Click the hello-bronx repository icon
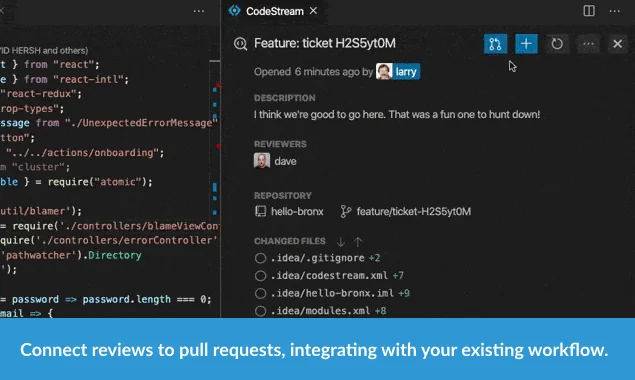 pos(260,211)
